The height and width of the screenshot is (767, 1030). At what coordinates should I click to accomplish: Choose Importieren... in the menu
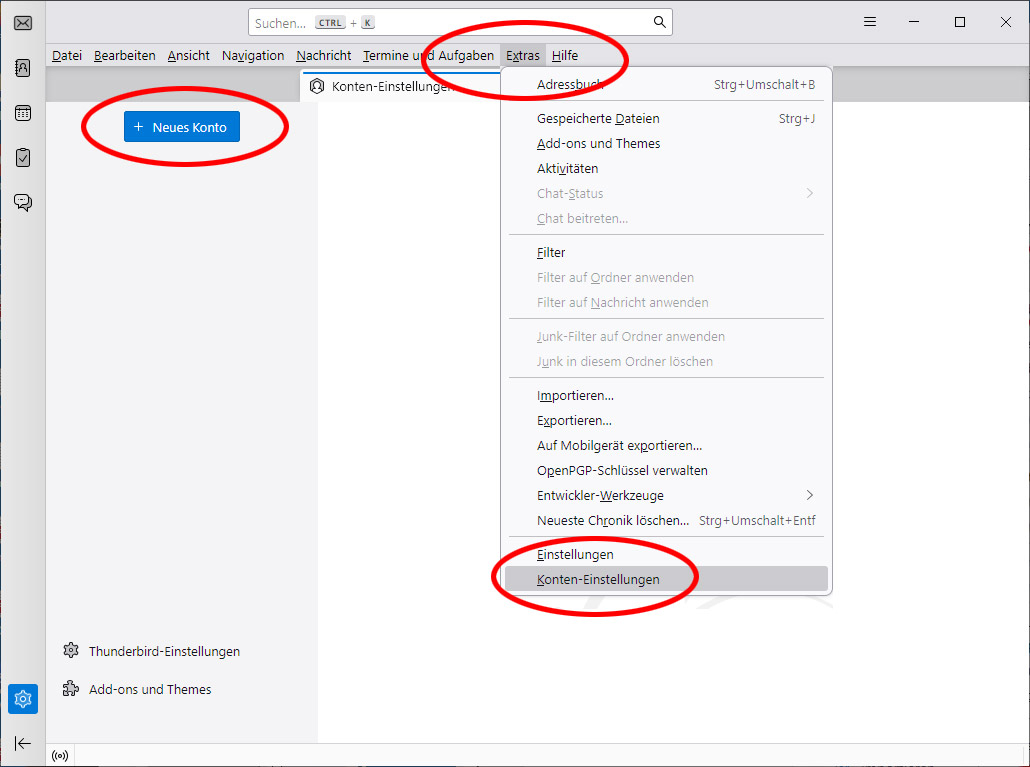coord(666,396)
